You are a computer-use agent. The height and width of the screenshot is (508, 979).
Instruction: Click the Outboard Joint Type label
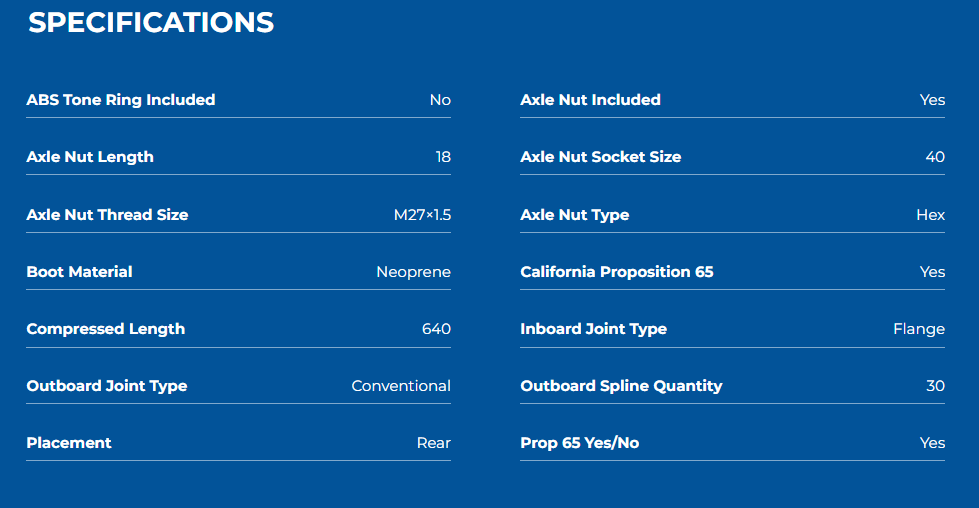coord(107,386)
